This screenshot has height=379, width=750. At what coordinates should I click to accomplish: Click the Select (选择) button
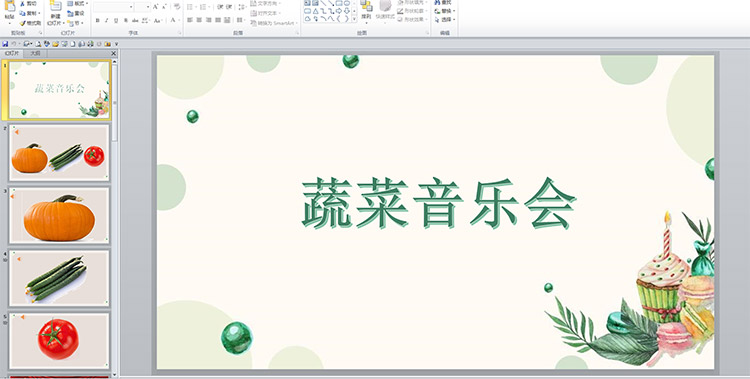pos(445,20)
